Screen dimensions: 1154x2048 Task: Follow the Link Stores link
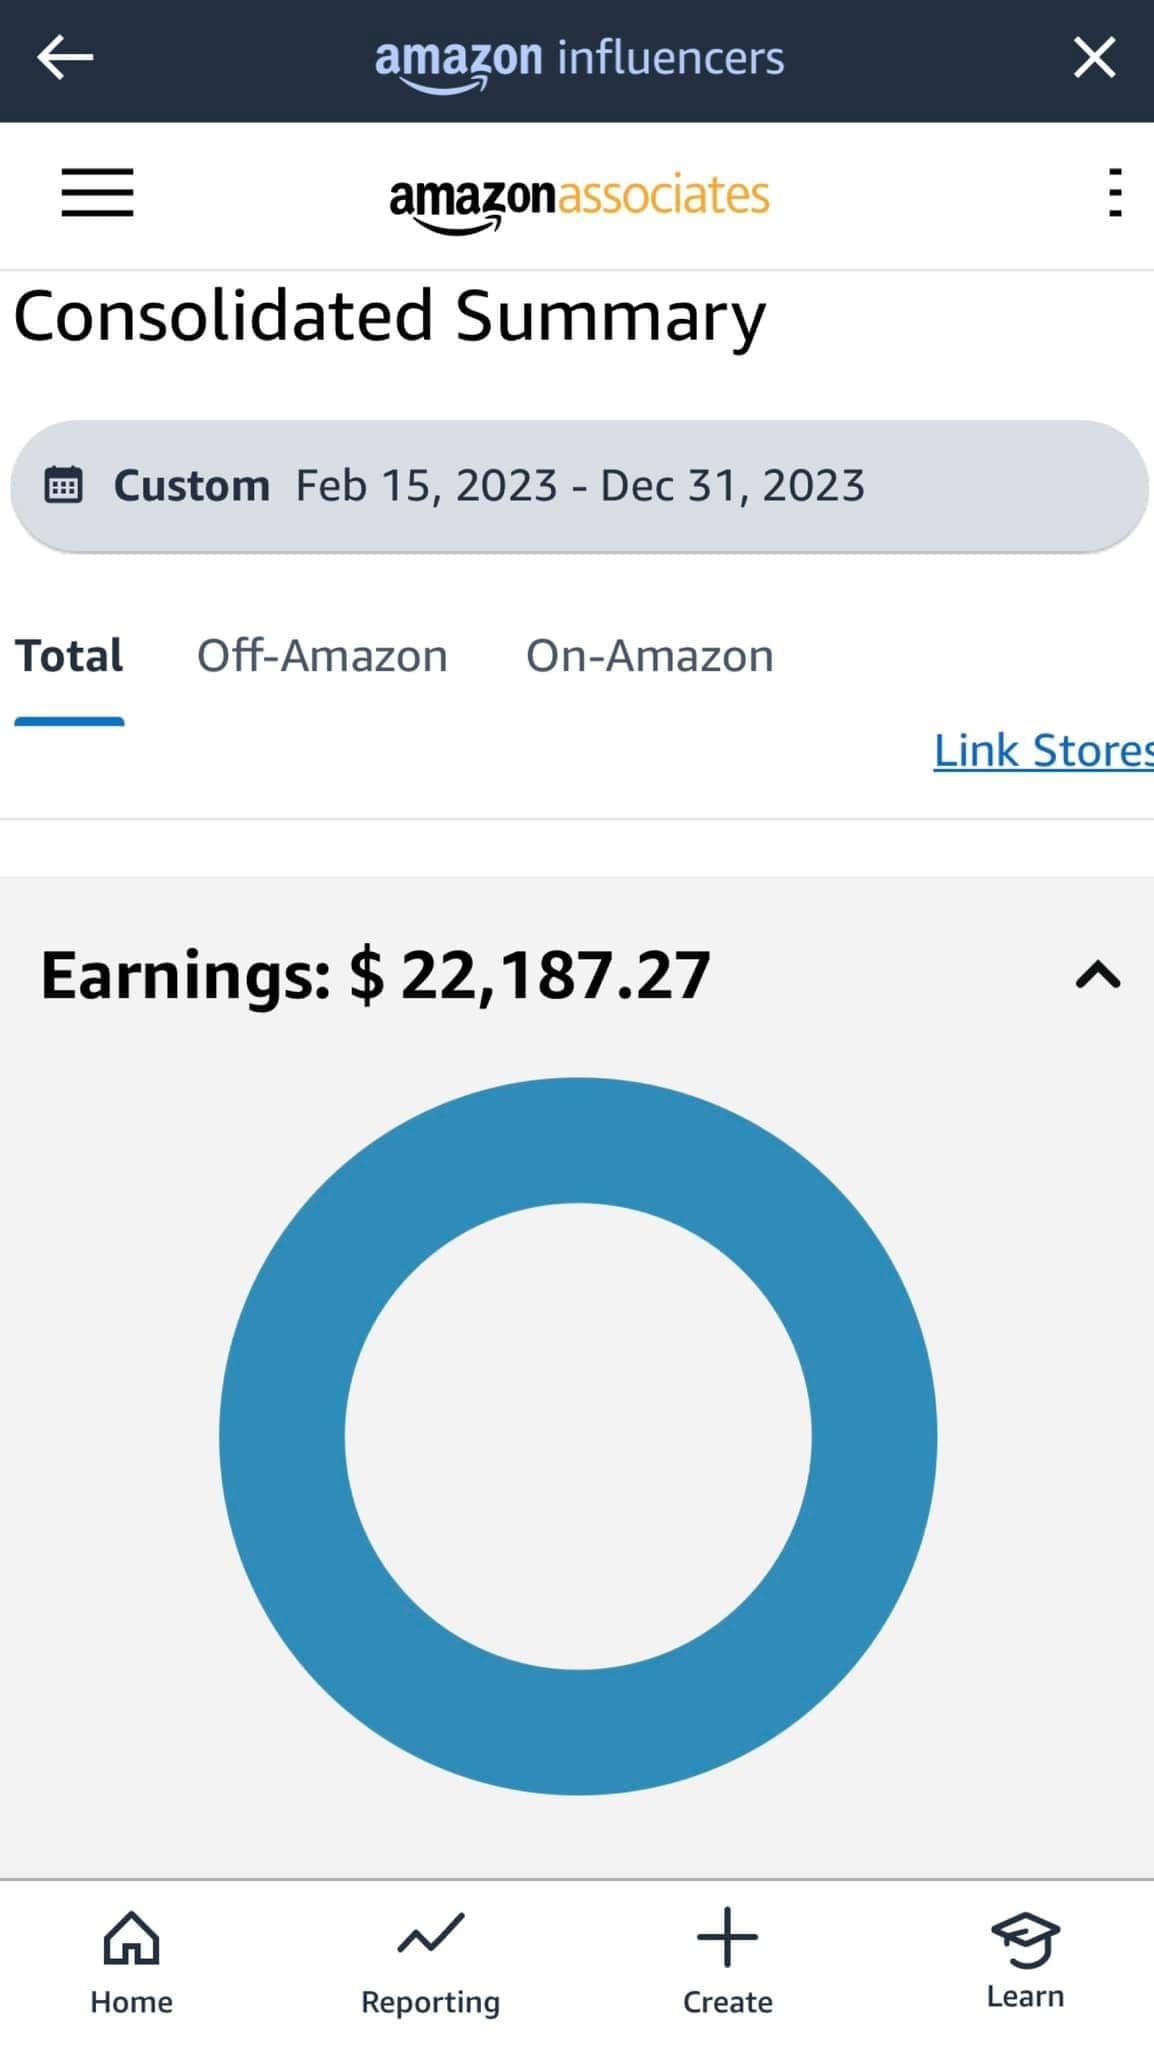pyautogui.click(x=1042, y=751)
